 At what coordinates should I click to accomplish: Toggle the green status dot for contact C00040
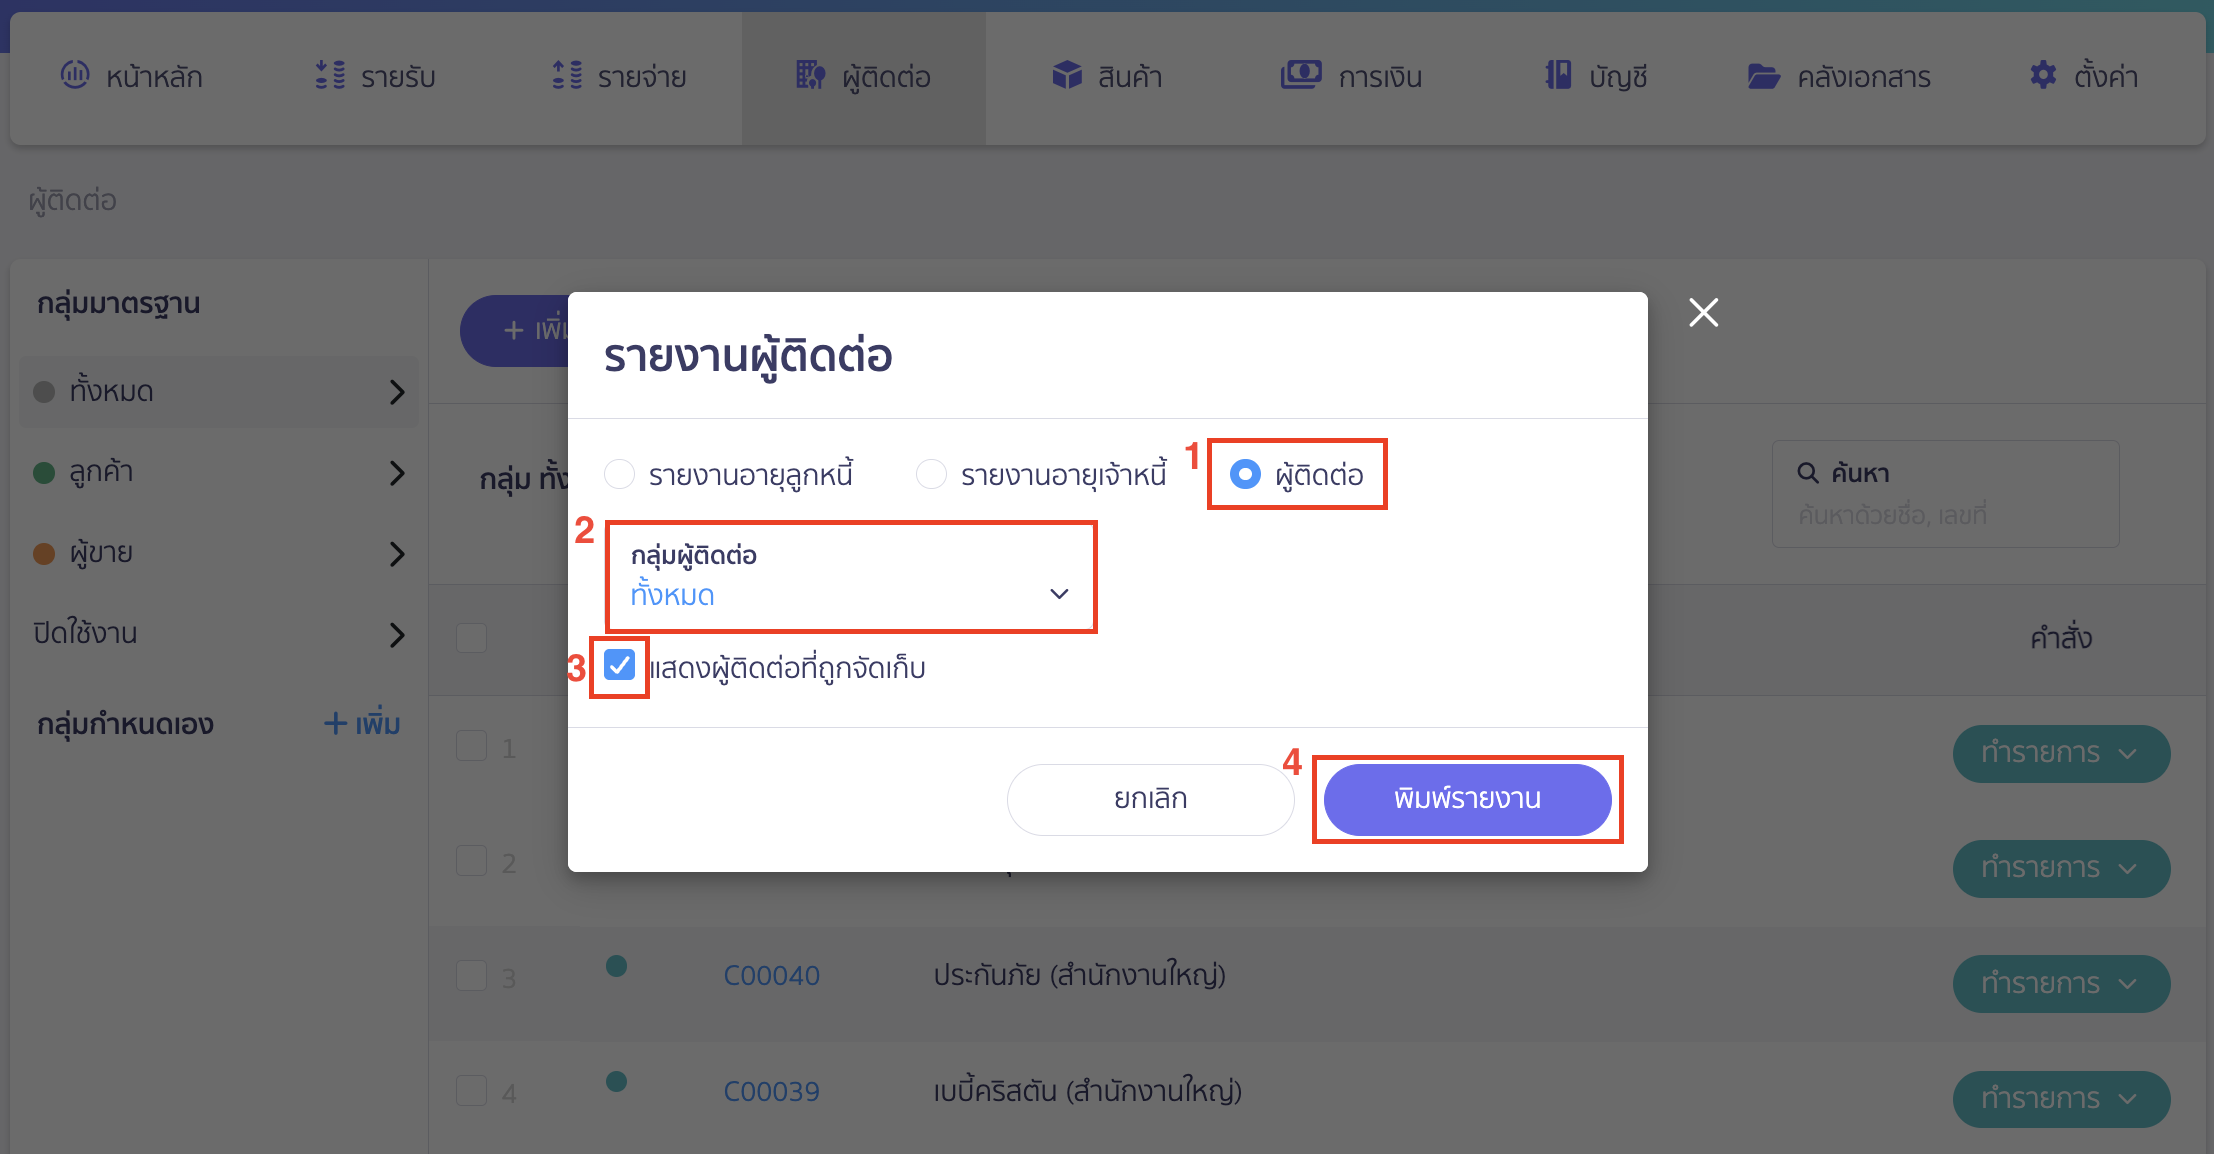click(616, 967)
